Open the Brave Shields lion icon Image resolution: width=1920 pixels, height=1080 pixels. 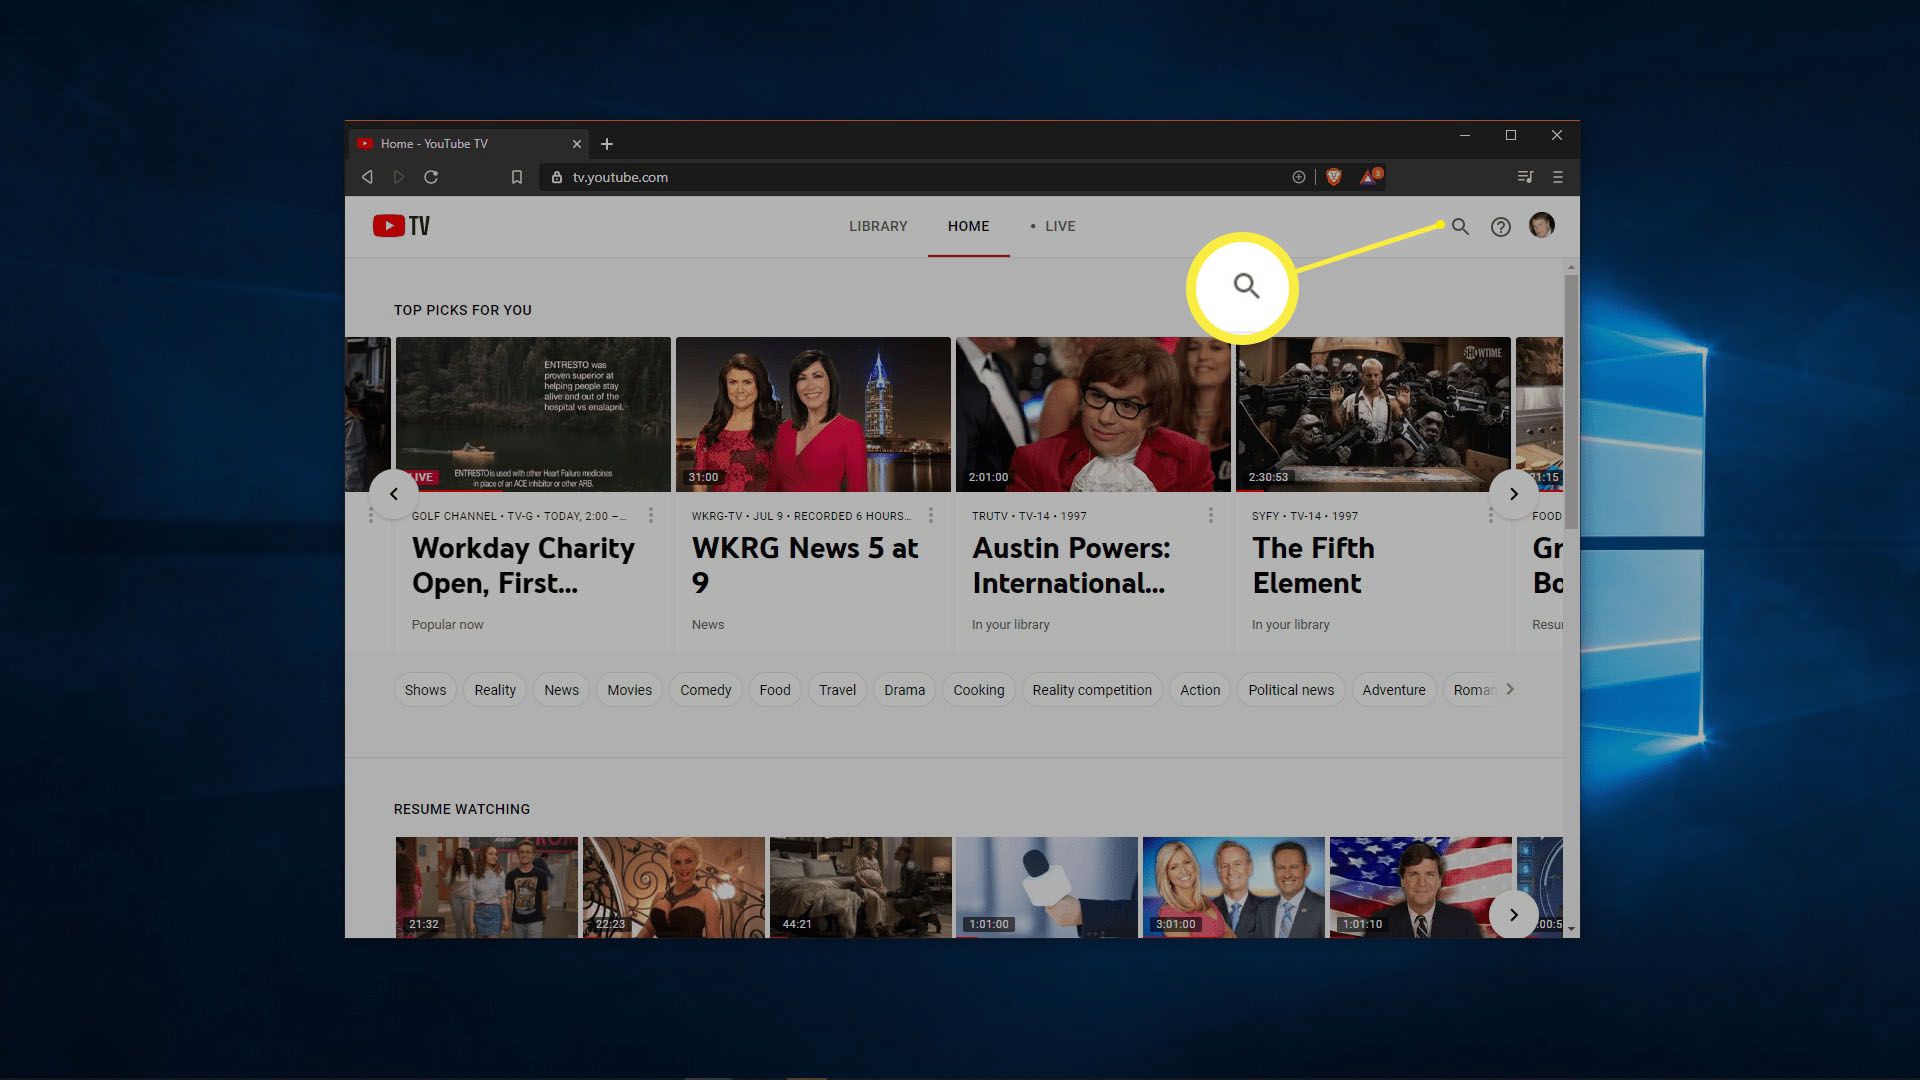click(1333, 177)
